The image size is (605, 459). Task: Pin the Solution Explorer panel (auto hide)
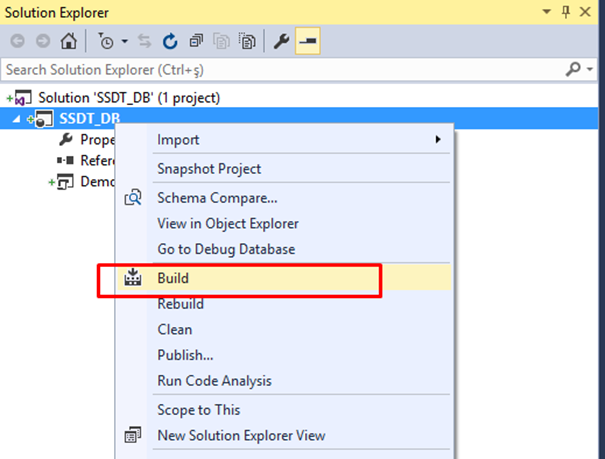click(x=566, y=12)
